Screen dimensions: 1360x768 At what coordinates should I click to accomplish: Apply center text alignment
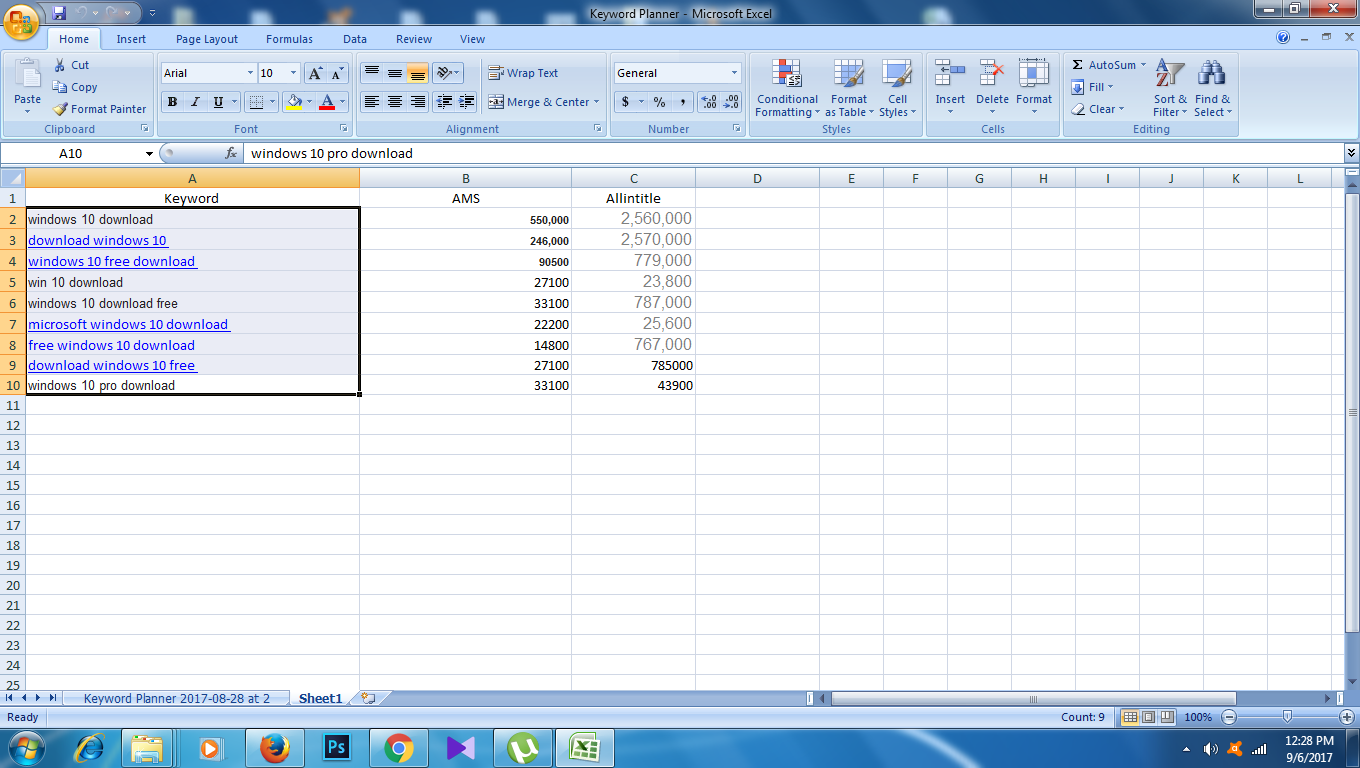pyautogui.click(x=395, y=102)
